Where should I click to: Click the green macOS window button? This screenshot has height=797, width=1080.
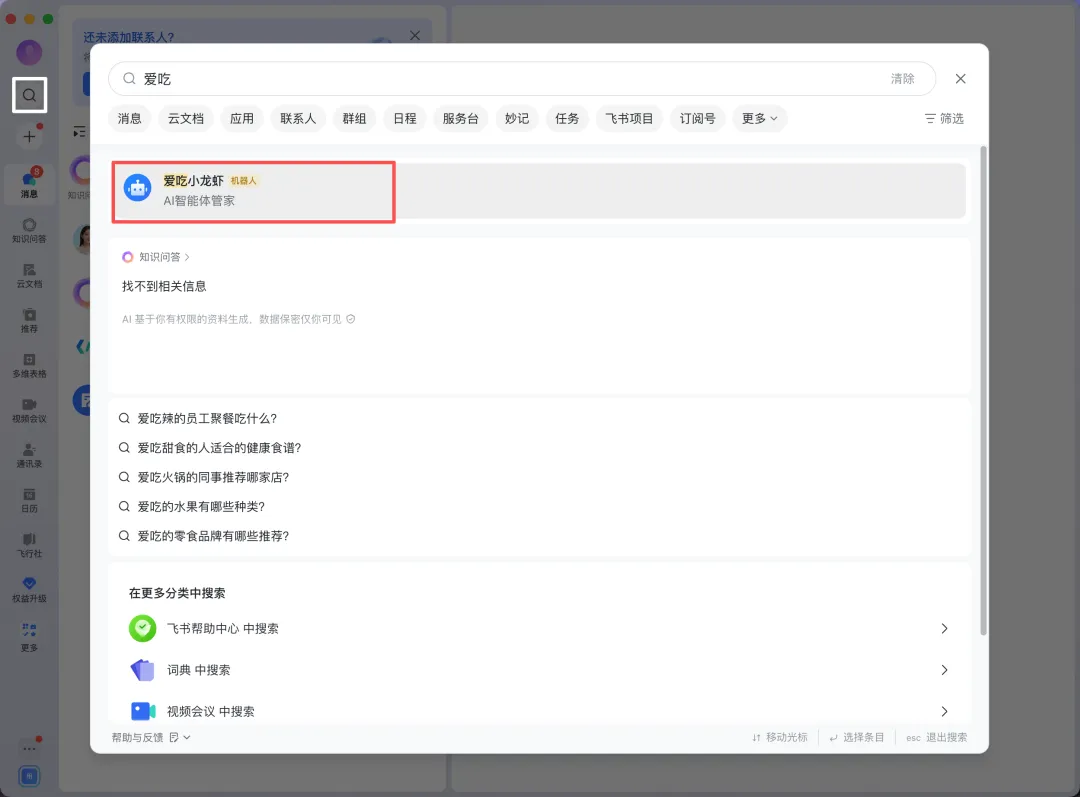(48, 19)
